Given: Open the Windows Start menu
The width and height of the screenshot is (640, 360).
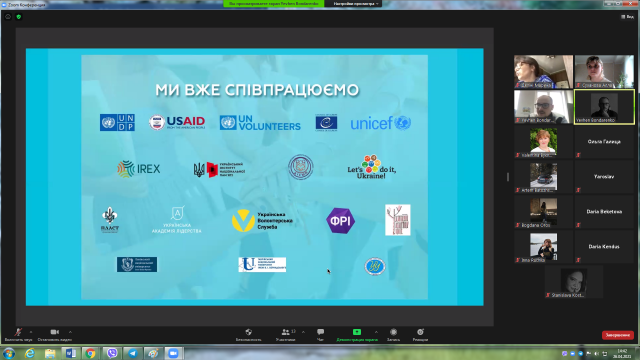Looking at the screenshot, I should [9, 353].
